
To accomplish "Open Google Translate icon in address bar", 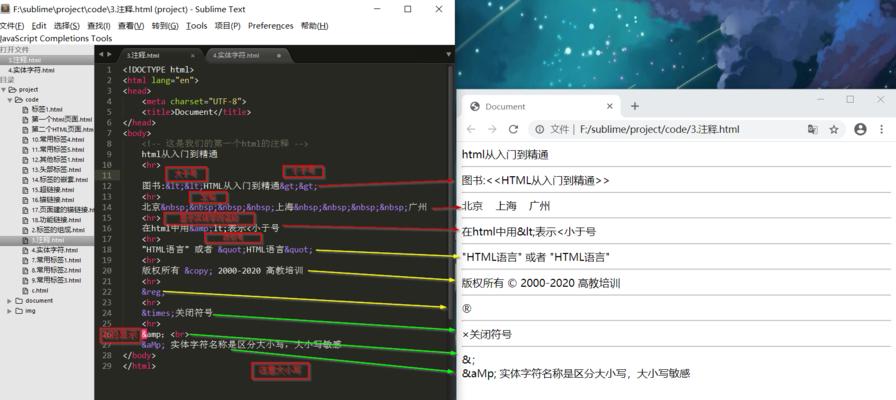I will [x=813, y=130].
